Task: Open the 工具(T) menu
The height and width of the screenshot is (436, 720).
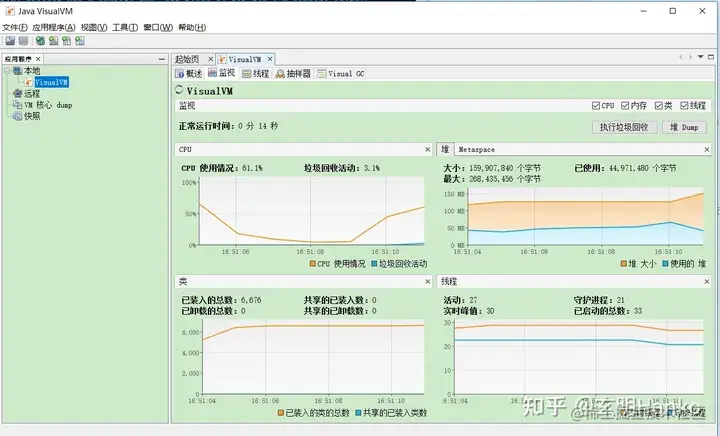Action: 125,28
